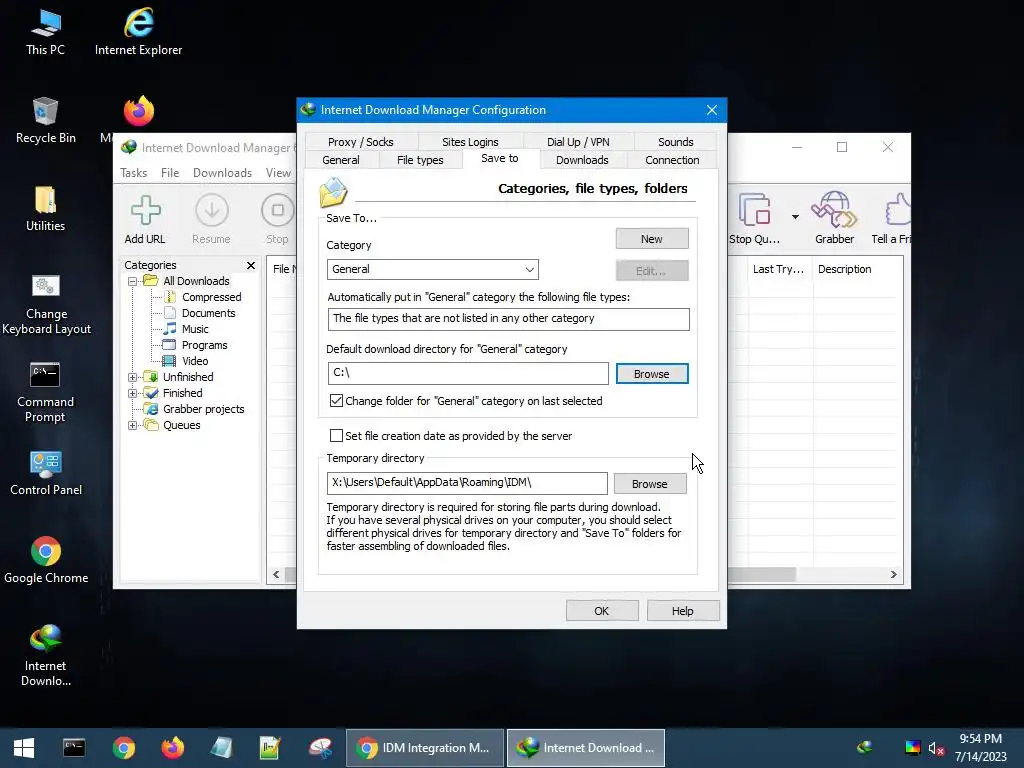Screen dimensions: 1024x768
Task: Click Description column header in IDM list
Action: click(x=844, y=269)
